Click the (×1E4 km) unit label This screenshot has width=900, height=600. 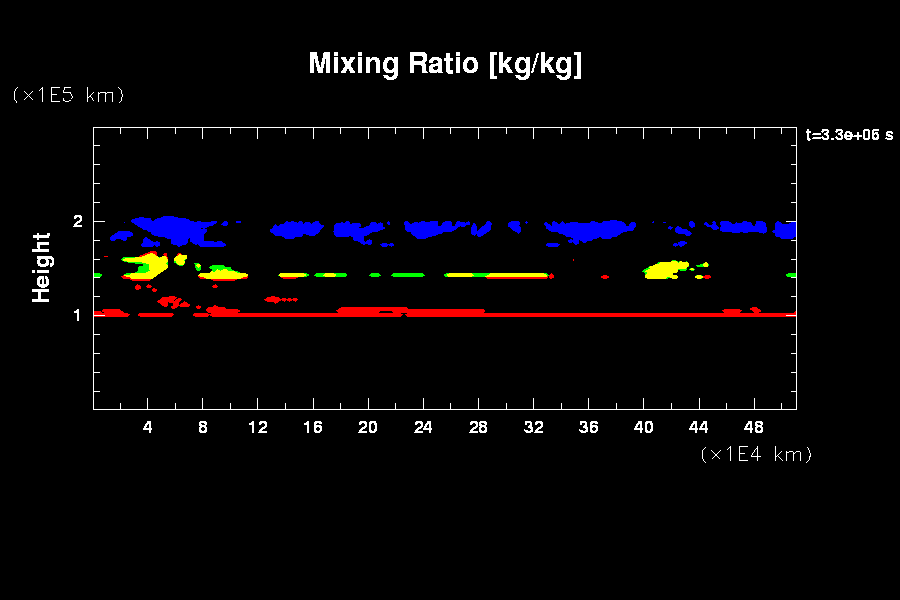click(756, 454)
